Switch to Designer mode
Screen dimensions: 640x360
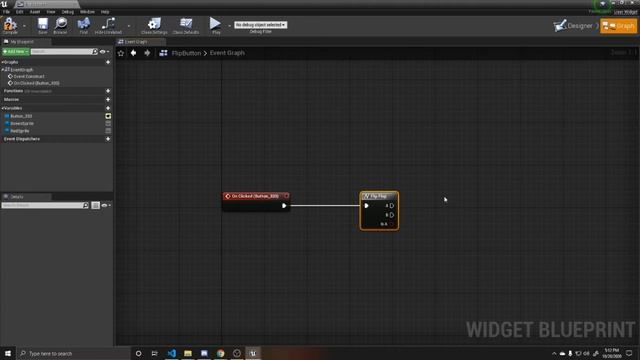573,26
